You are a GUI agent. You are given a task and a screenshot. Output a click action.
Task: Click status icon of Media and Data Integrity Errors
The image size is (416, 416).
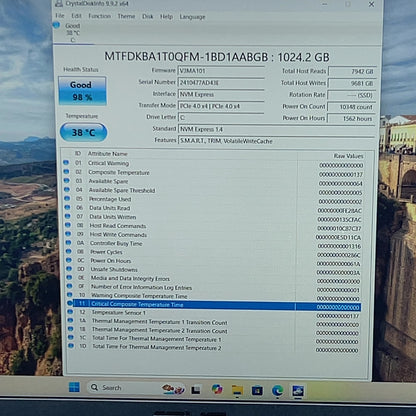69,277
